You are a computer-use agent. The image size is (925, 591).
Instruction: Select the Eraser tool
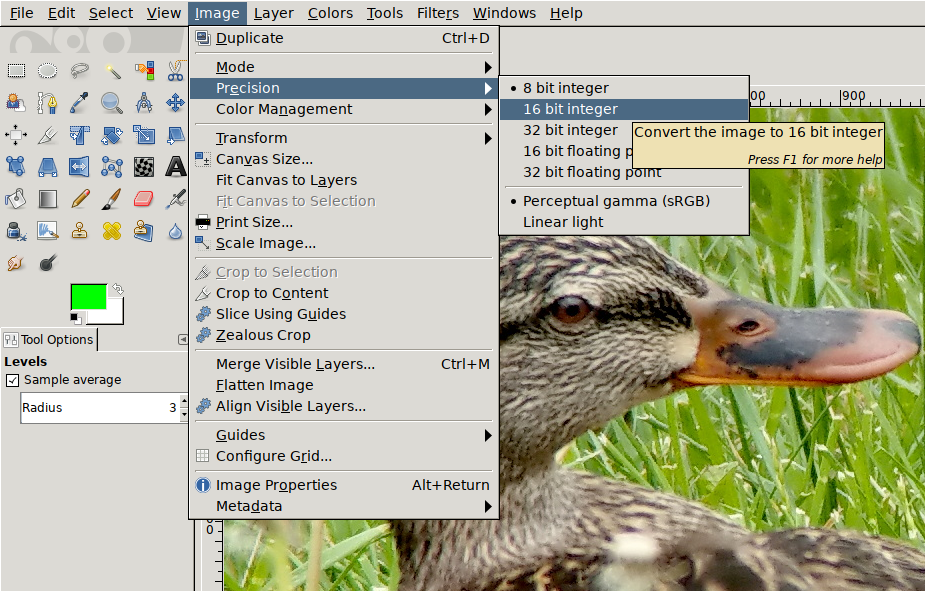(144, 198)
